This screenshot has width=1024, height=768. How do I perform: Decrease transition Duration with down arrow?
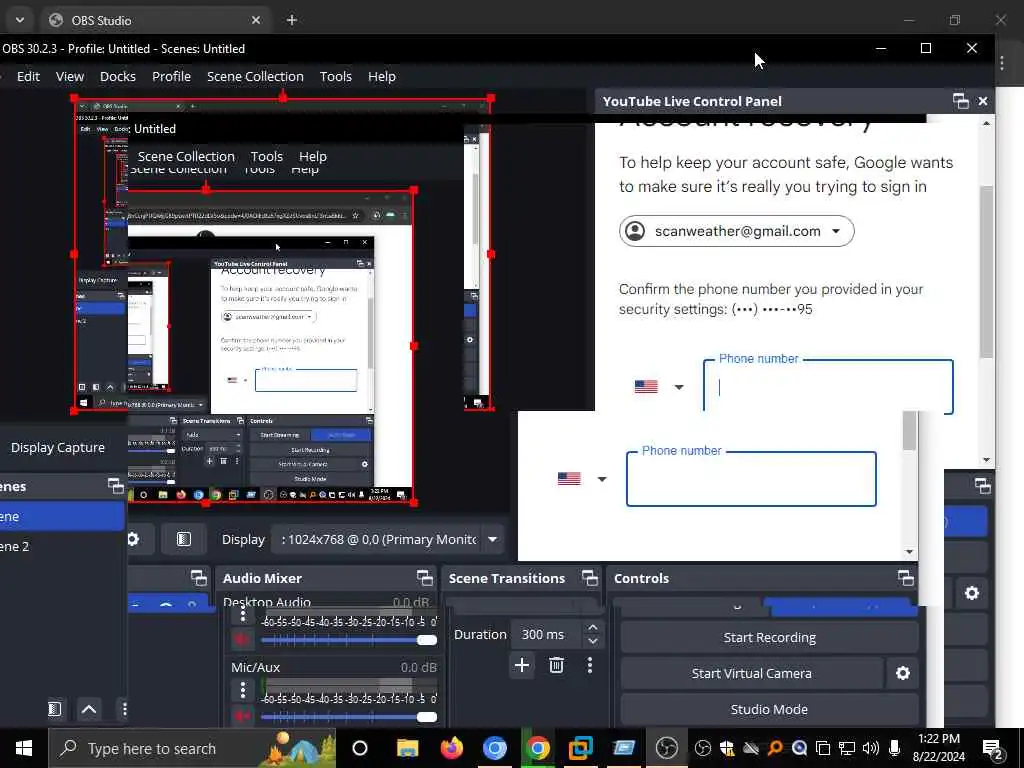click(592, 641)
